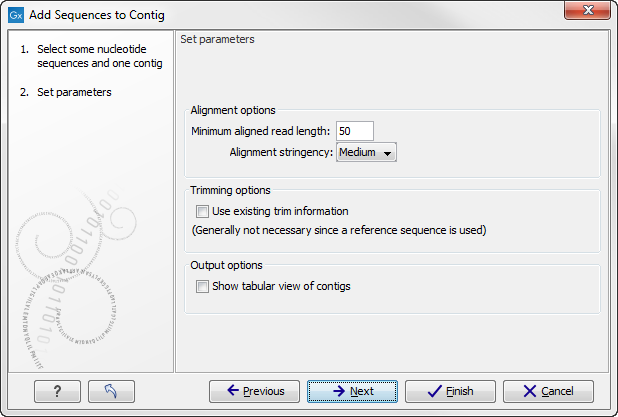Open the Alignment stringency dropdown
This screenshot has width=618, height=417.
click(x=367, y=152)
